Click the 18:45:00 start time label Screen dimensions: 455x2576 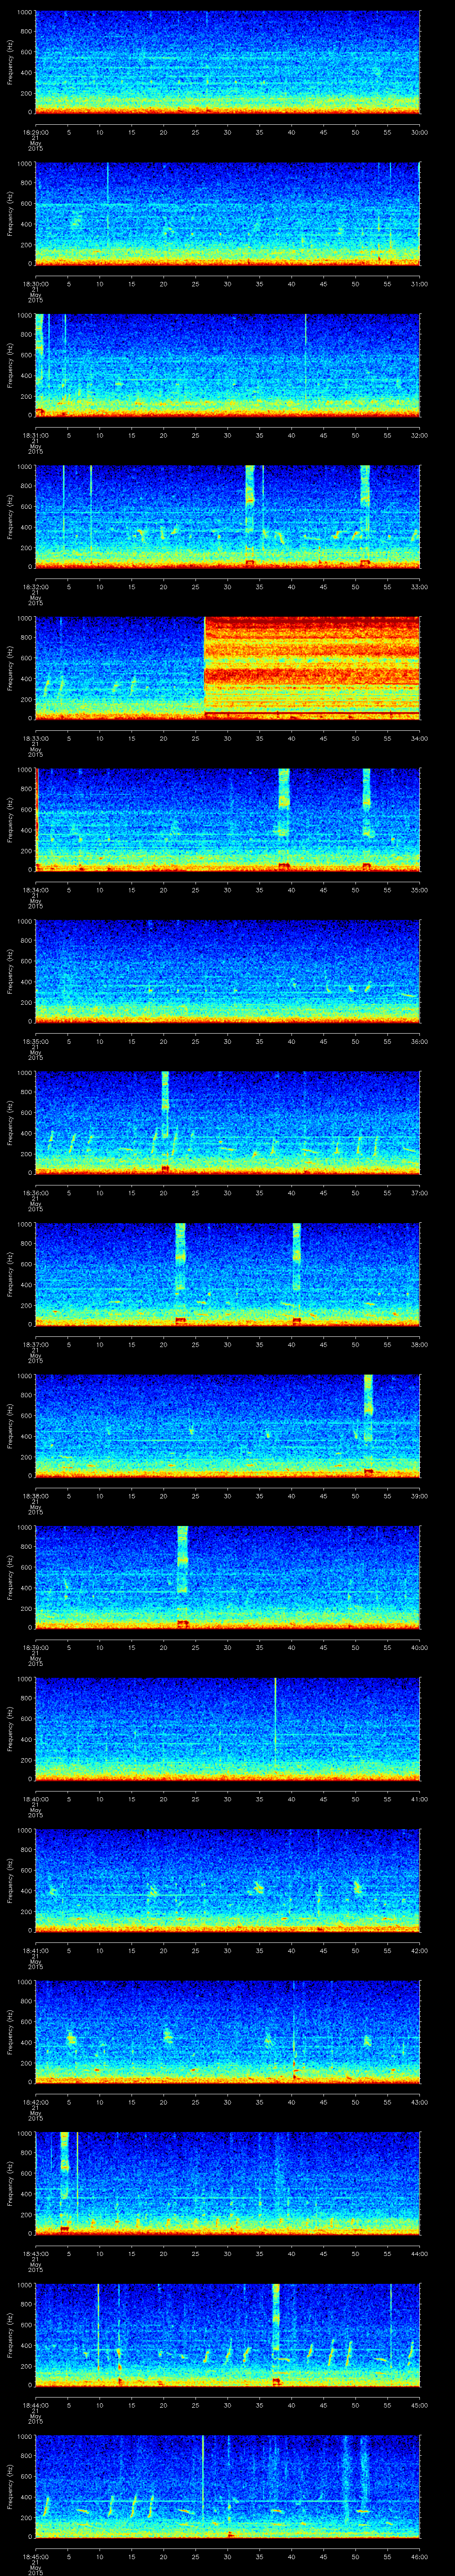tap(35, 2557)
